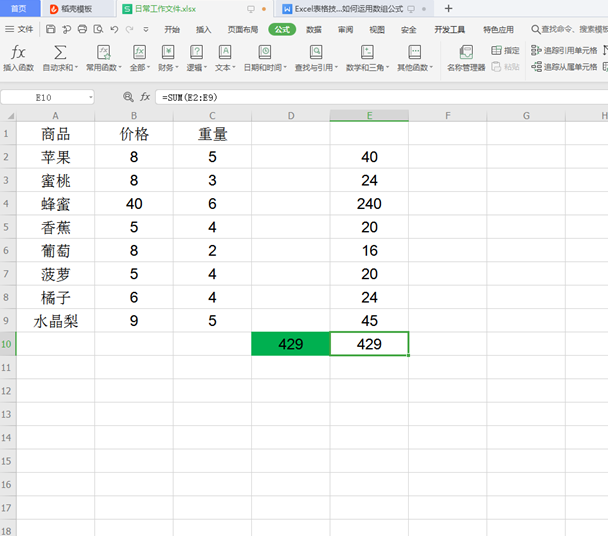
Task: Click the AutoSum (自动求和) sigma icon
Action: pos(60,52)
